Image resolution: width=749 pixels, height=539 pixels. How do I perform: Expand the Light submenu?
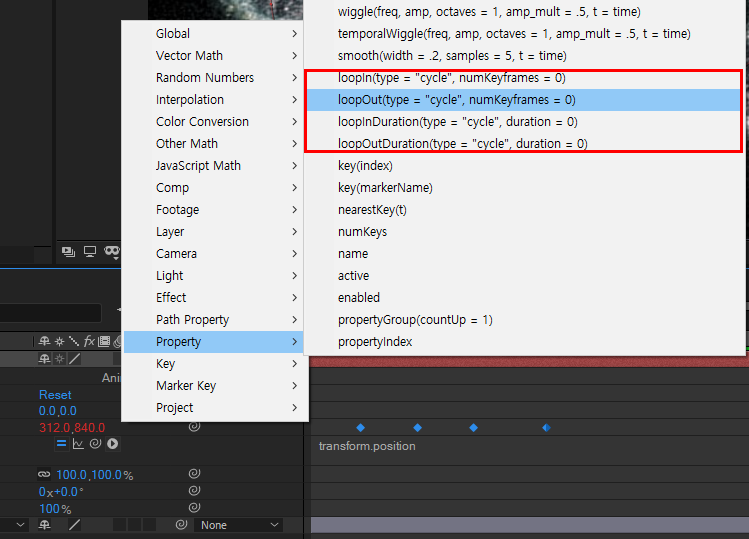[213, 275]
